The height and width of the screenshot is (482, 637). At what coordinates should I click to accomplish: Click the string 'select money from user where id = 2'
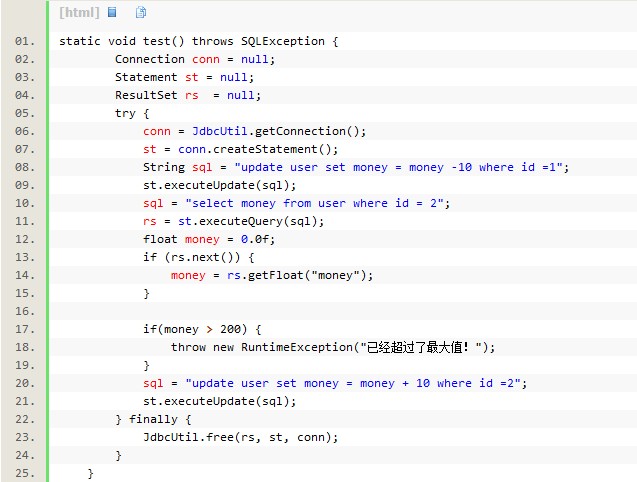click(315, 203)
